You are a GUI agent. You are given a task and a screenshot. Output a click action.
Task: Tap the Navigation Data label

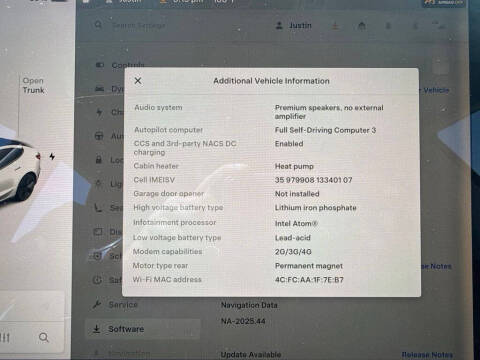pos(249,305)
